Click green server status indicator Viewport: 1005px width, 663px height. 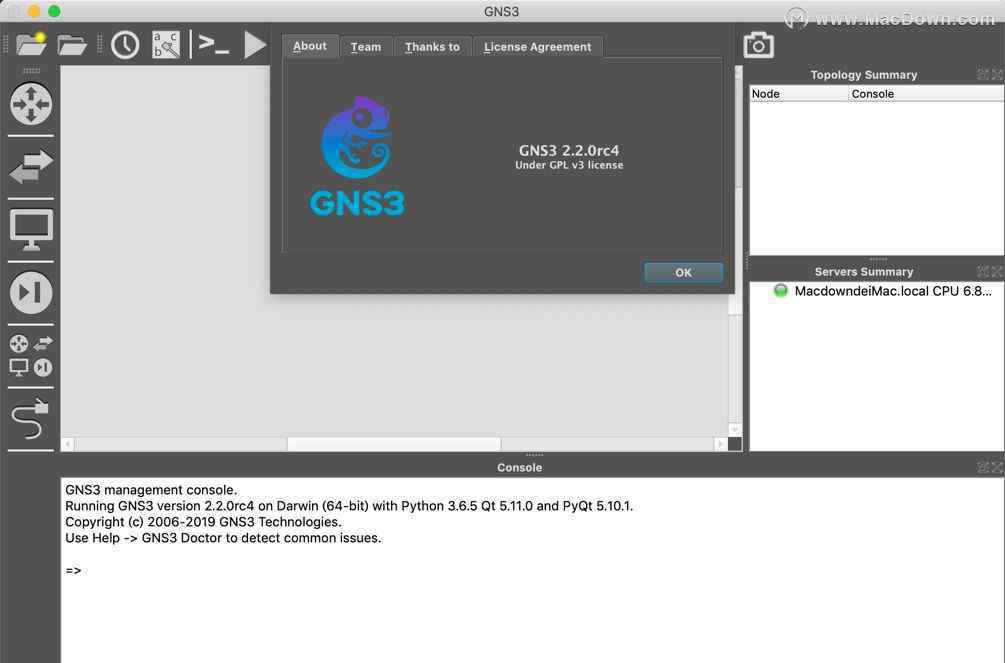(780, 290)
